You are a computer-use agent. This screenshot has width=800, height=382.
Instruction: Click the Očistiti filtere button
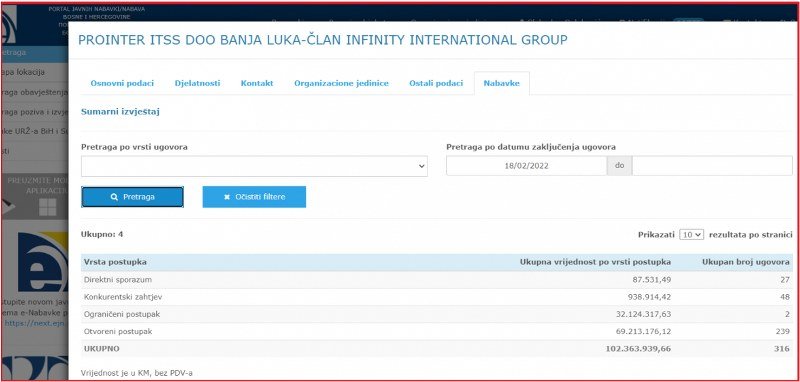(254, 197)
